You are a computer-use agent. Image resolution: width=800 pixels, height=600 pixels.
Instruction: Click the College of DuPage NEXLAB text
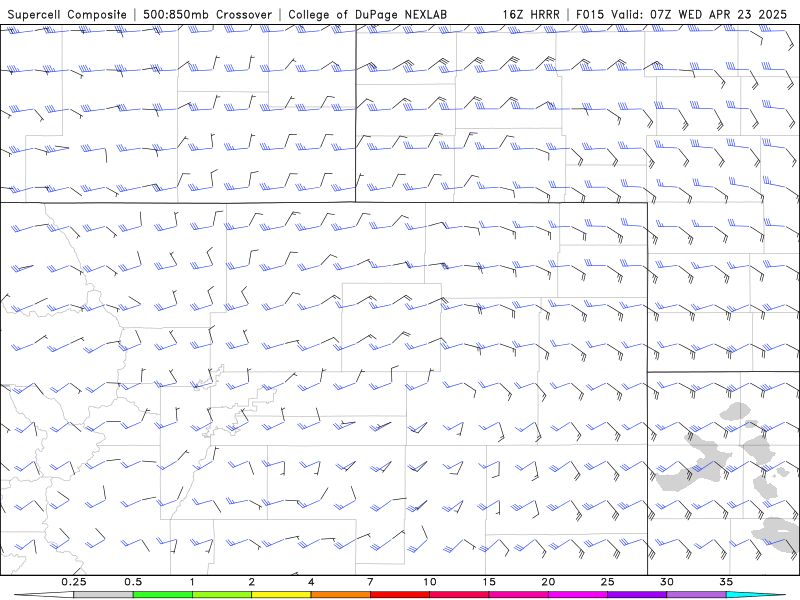point(367,14)
